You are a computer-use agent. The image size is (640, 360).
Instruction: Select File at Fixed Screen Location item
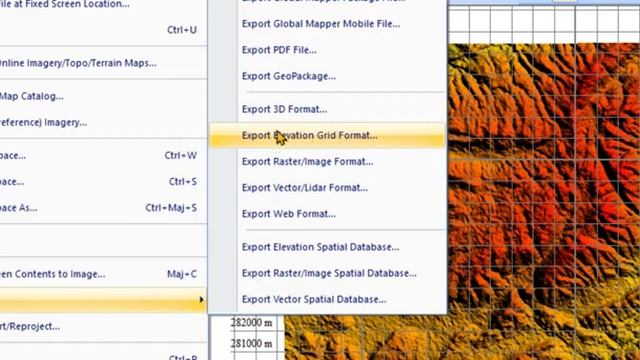point(103,4)
